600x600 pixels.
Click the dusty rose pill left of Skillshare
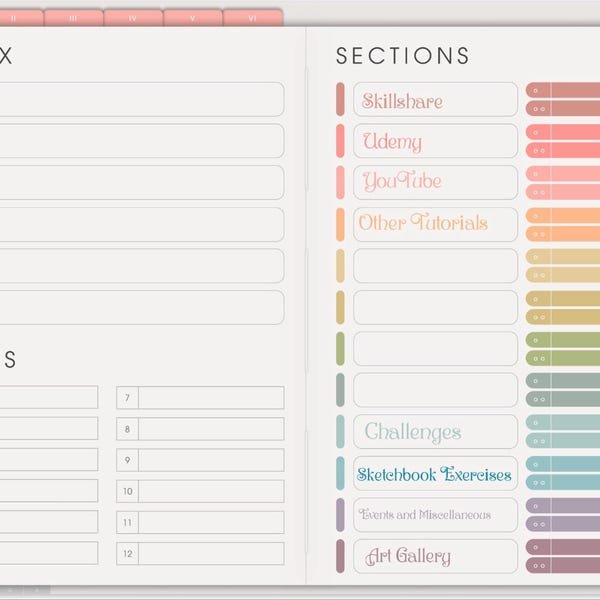(340, 99)
